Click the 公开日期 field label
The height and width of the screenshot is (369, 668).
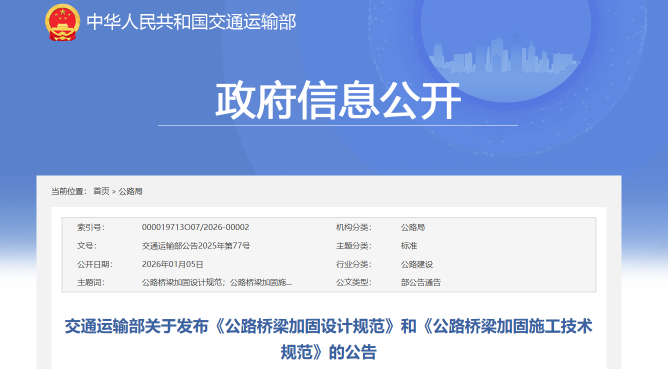point(95,264)
